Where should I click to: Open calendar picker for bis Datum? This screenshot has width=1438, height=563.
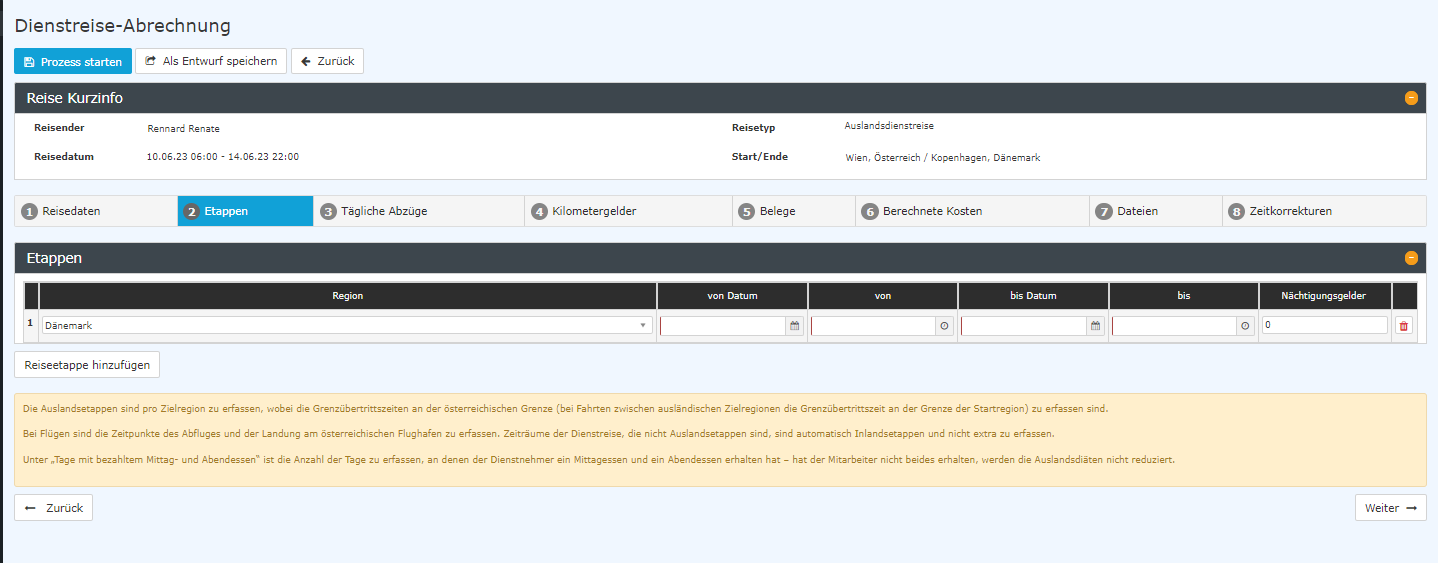(1095, 325)
